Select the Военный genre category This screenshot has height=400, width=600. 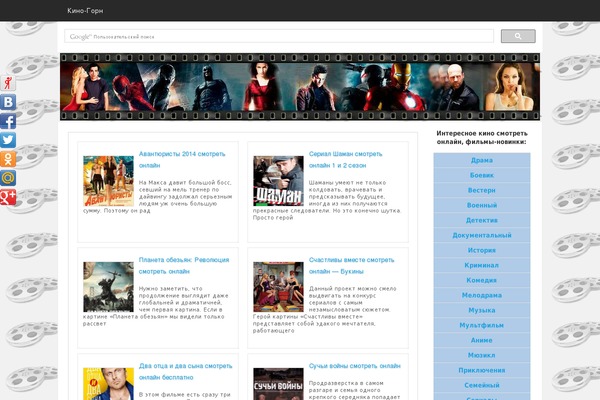(482, 205)
